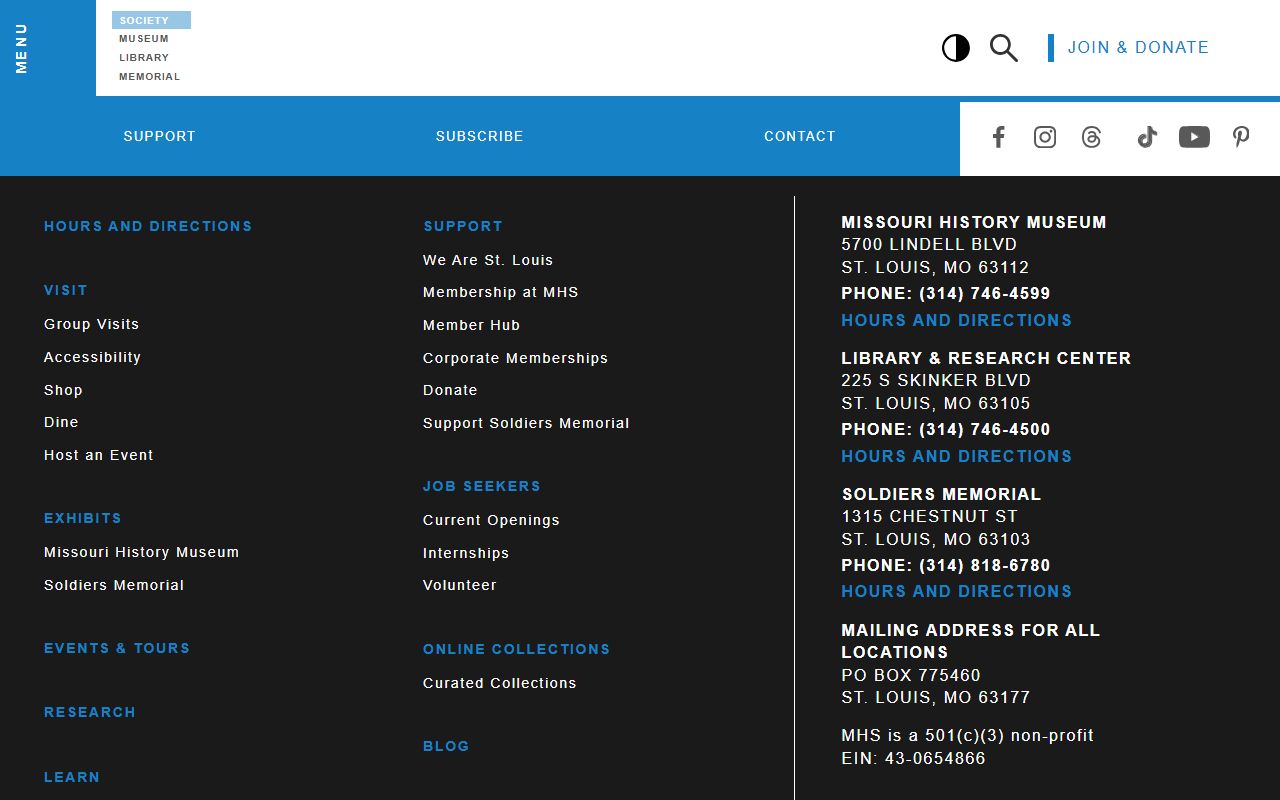The image size is (1280, 800).
Task: Click the 1315 Chestnut St address
Action: (x=929, y=517)
